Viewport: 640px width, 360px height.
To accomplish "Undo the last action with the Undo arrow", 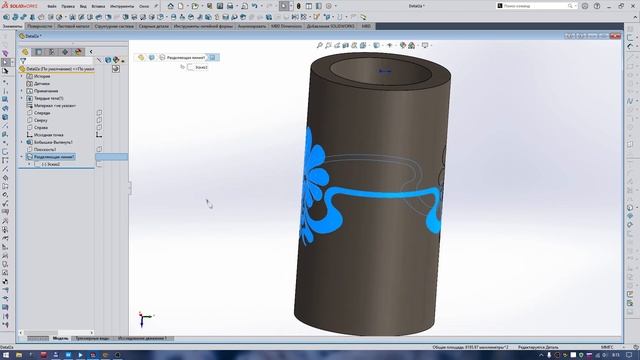I will [254, 6].
